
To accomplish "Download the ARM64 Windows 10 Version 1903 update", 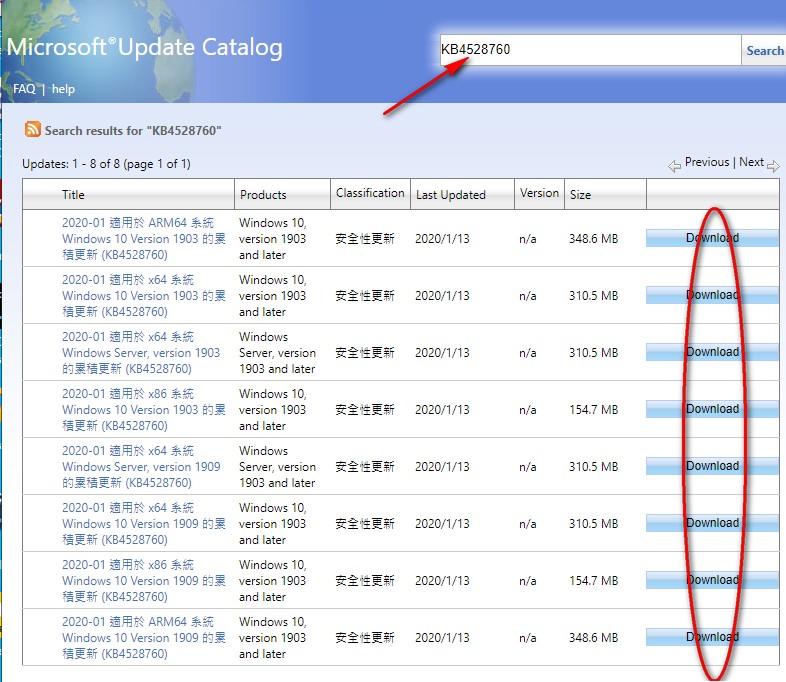I will point(712,238).
